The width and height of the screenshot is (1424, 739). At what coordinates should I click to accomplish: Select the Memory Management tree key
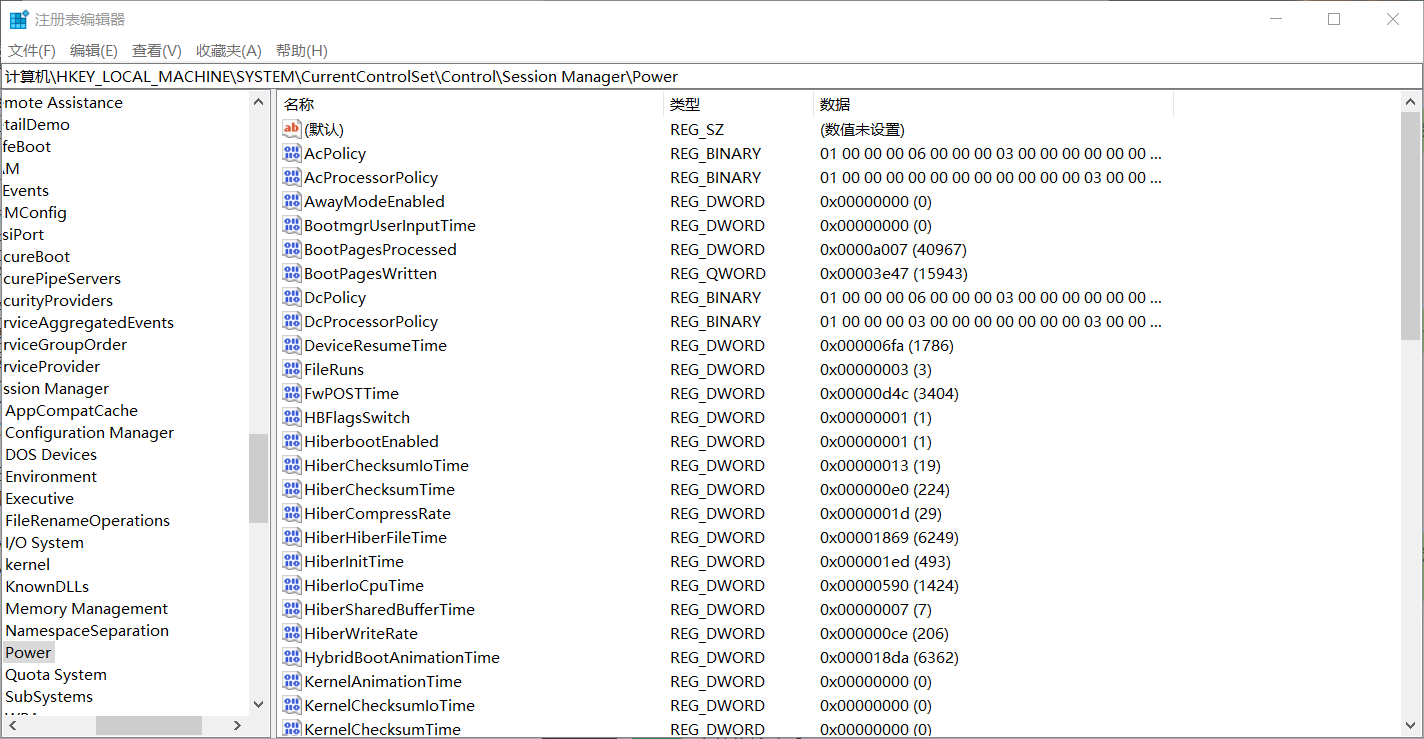[87, 608]
